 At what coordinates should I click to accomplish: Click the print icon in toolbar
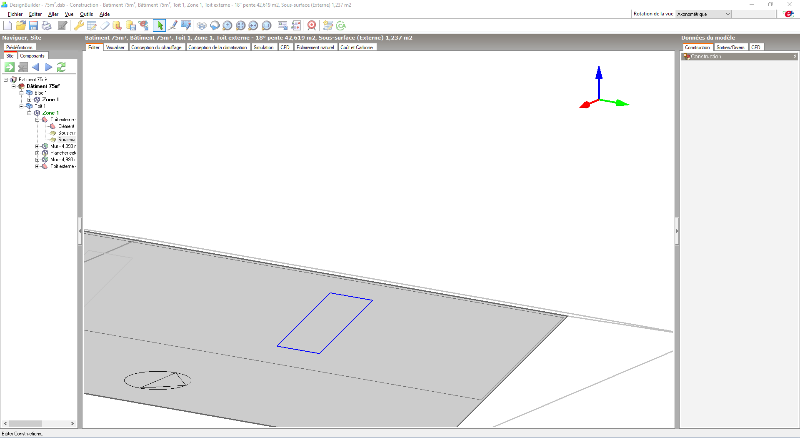(47, 25)
